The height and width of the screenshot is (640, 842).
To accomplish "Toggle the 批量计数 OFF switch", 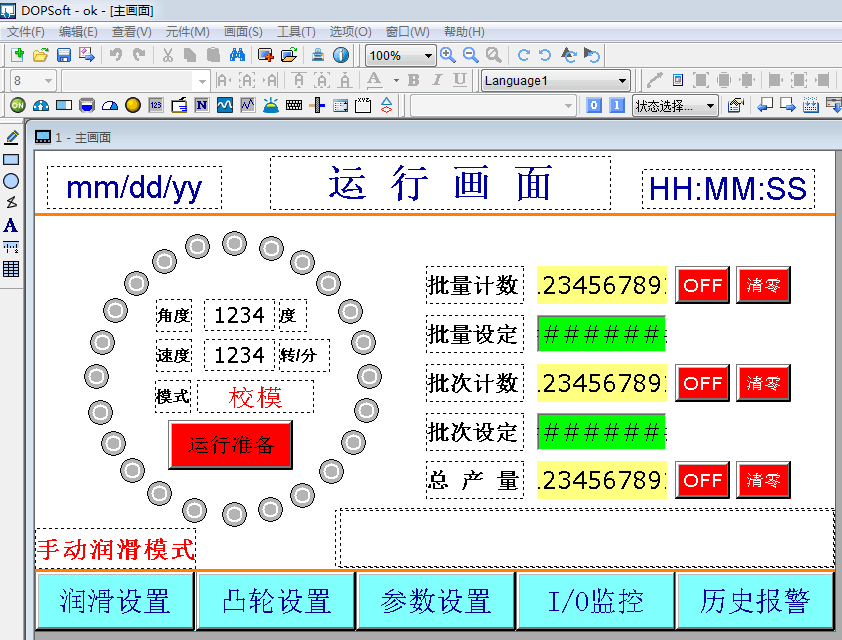I will pos(703,285).
